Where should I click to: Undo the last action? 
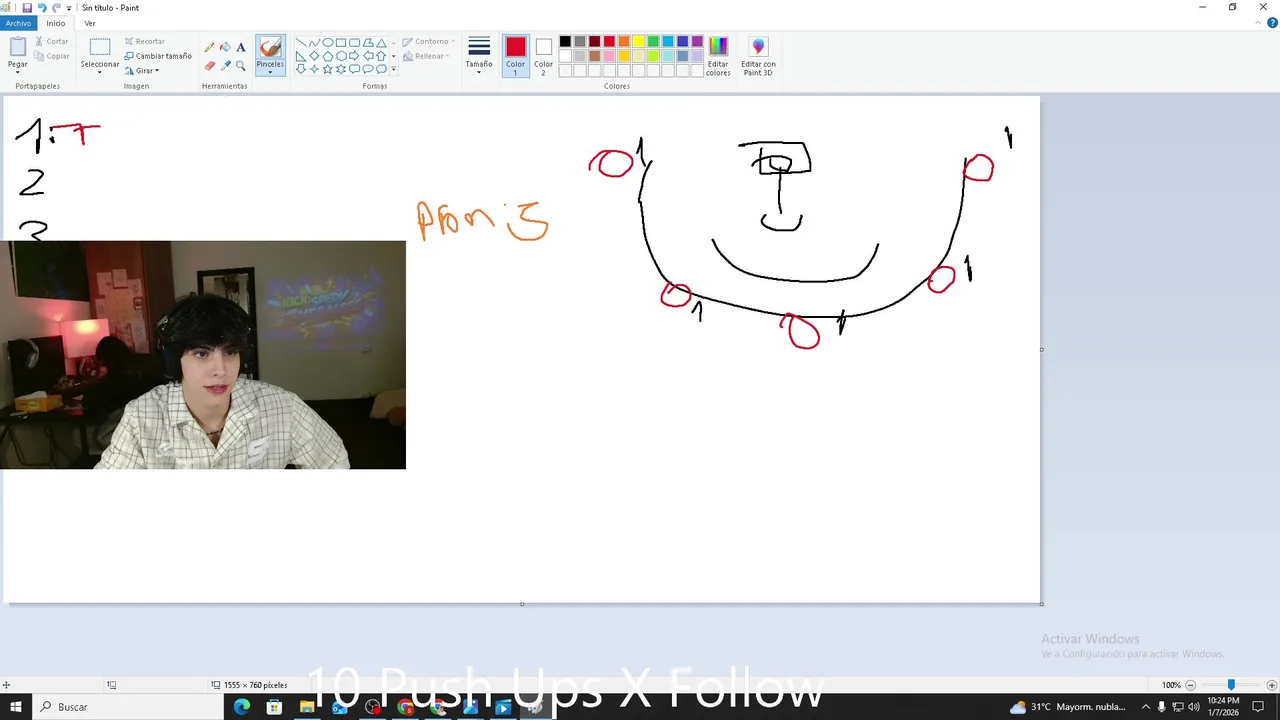41,7
